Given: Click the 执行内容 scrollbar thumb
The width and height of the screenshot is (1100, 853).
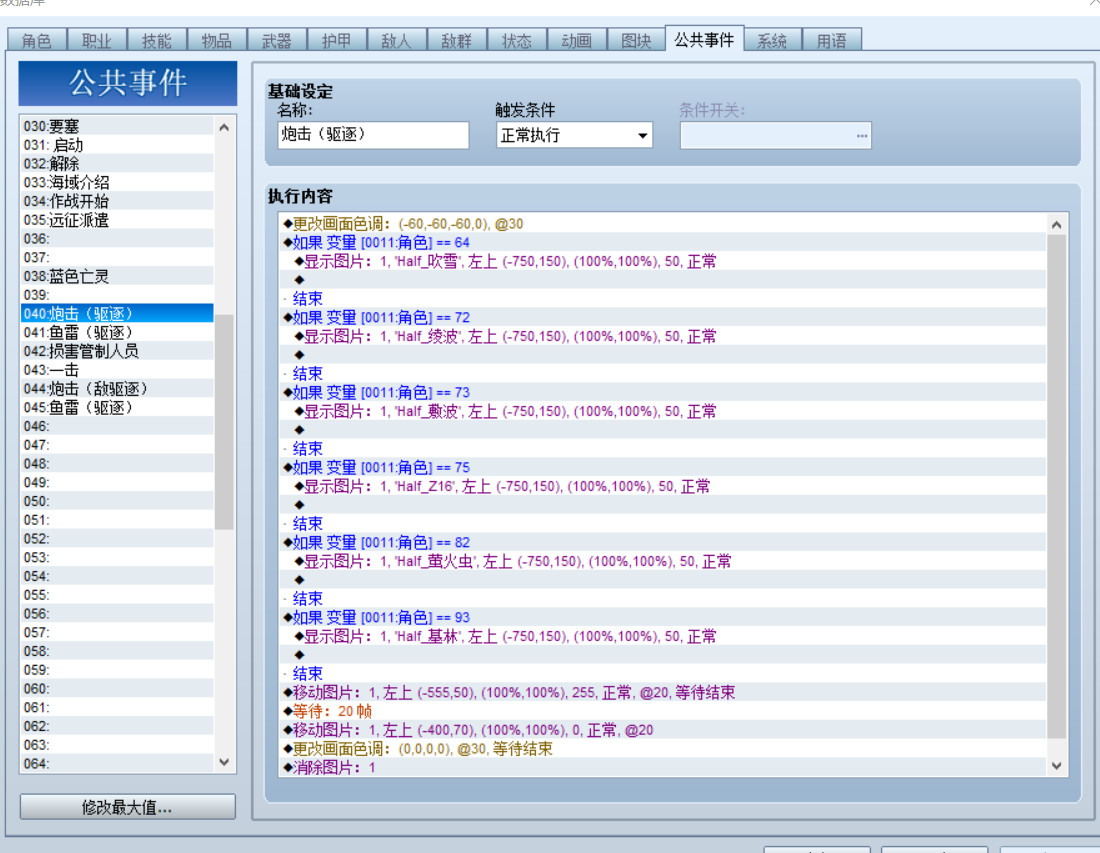Looking at the screenshot, I should click(x=1057, y=487).
